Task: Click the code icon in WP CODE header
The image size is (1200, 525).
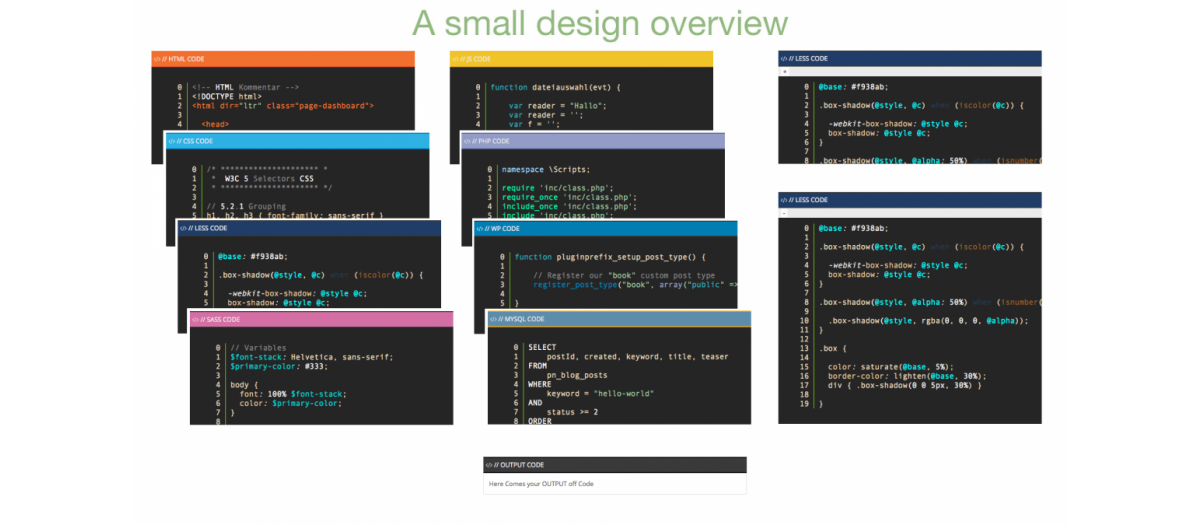Action: (x=479, y=229)
